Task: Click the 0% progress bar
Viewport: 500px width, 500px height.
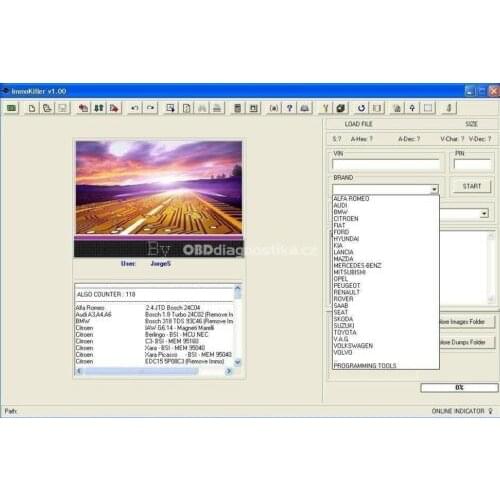Action: click(x=459, y=387)
